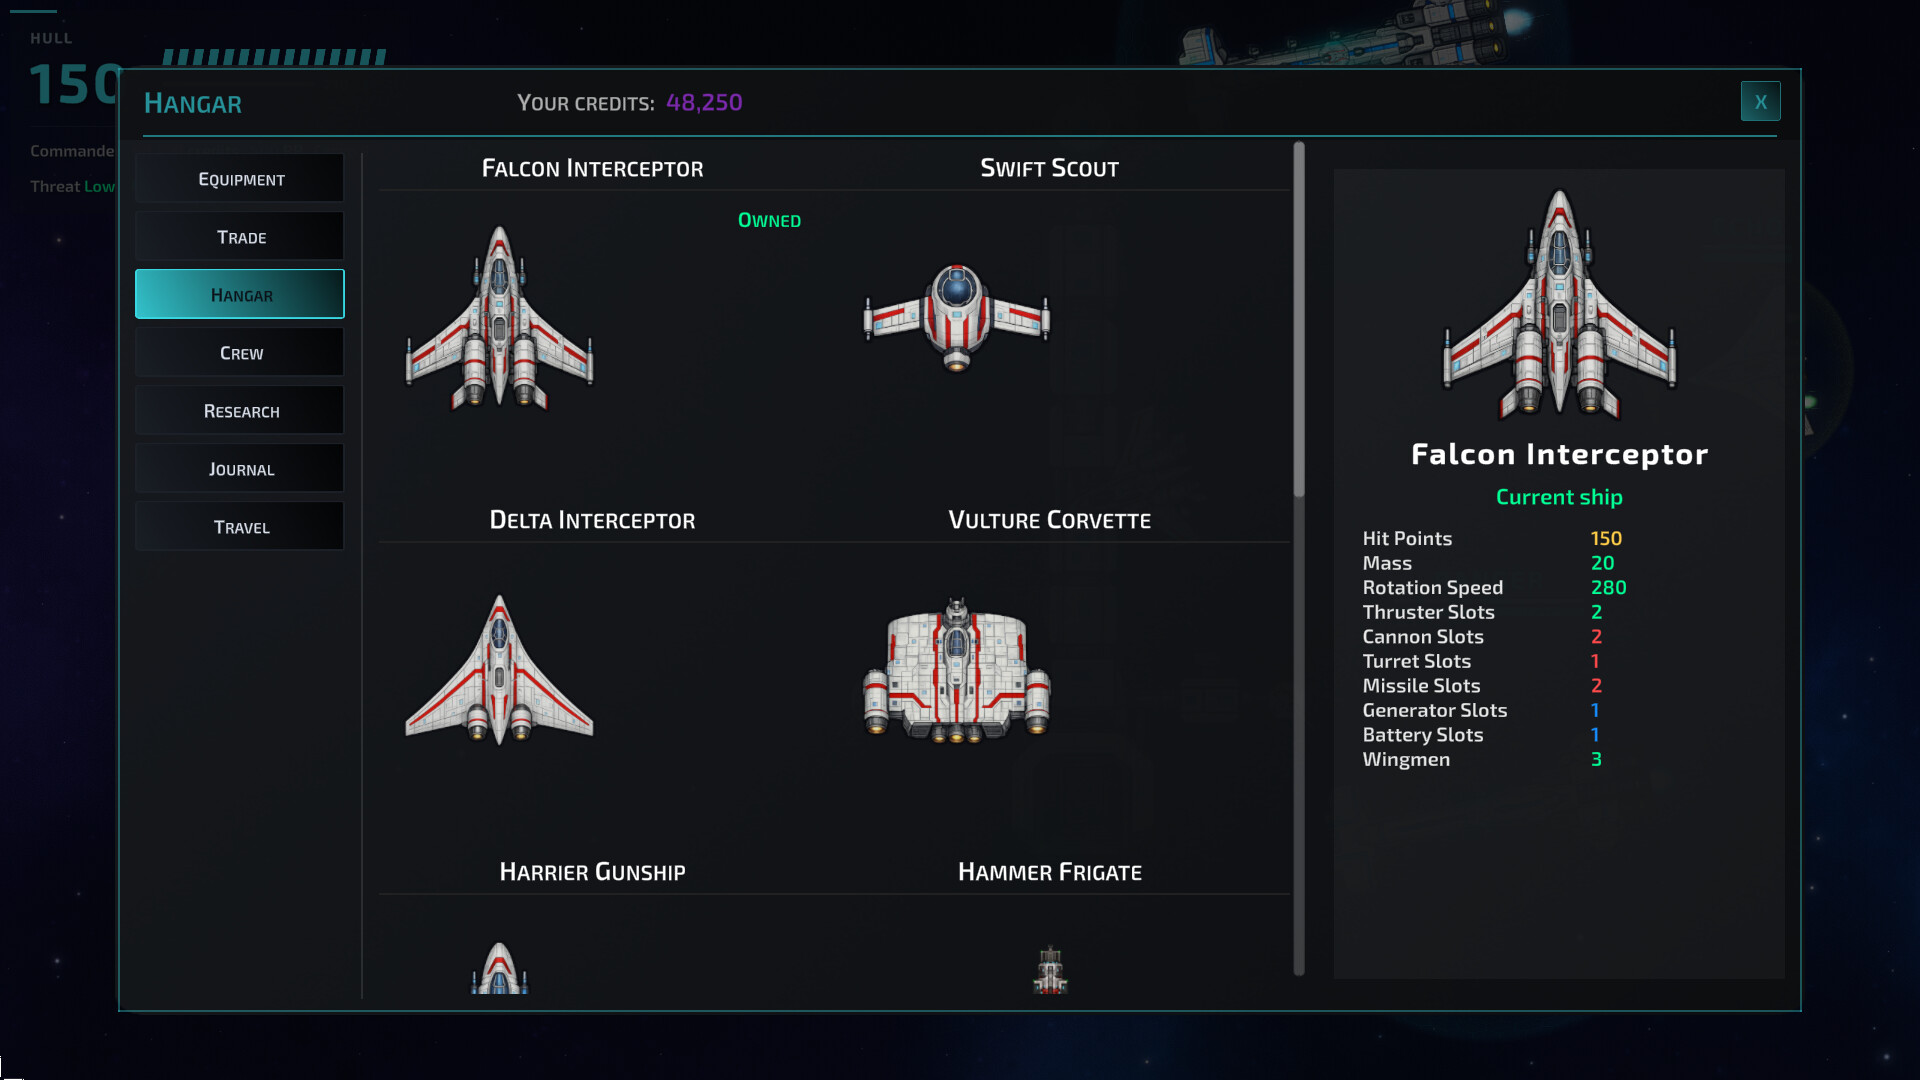Click the Current ship status label
This screenshot has width=1920, height=1080.
[x=1559, y=497]
